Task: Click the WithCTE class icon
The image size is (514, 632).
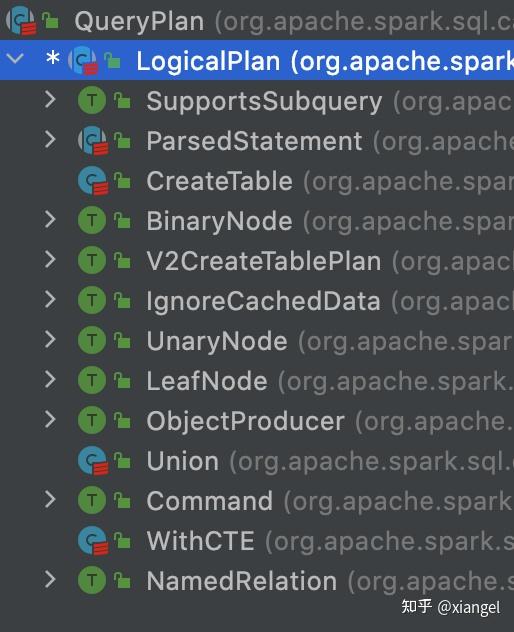Action: (x=93, y=540)
